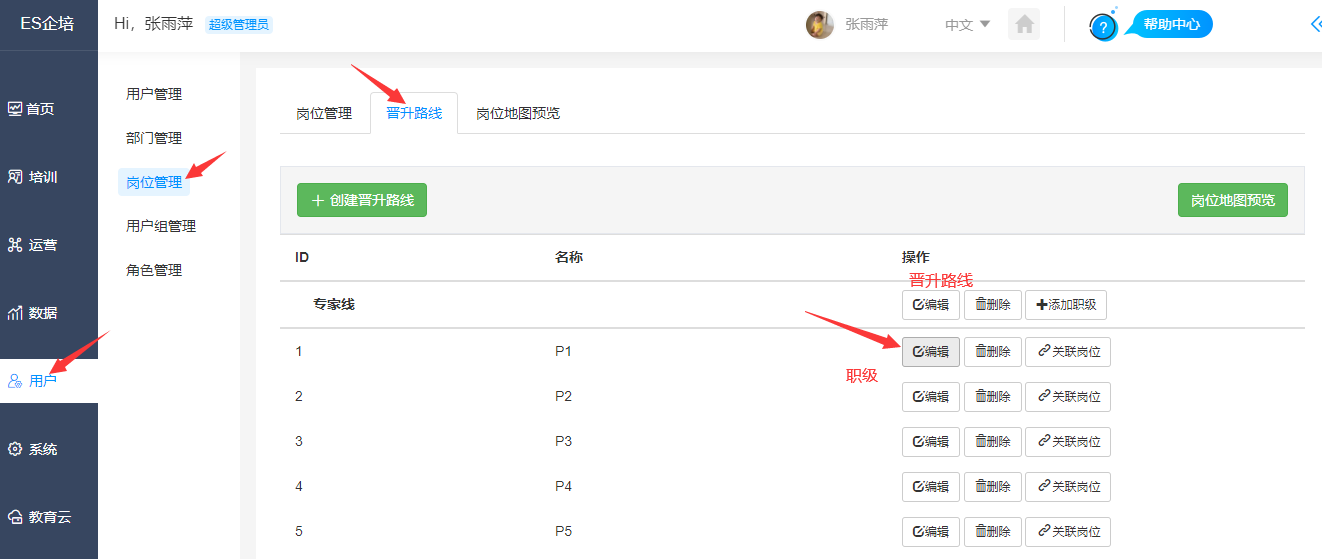Click the user avatar photo of 张雨萍

point(820,25)
